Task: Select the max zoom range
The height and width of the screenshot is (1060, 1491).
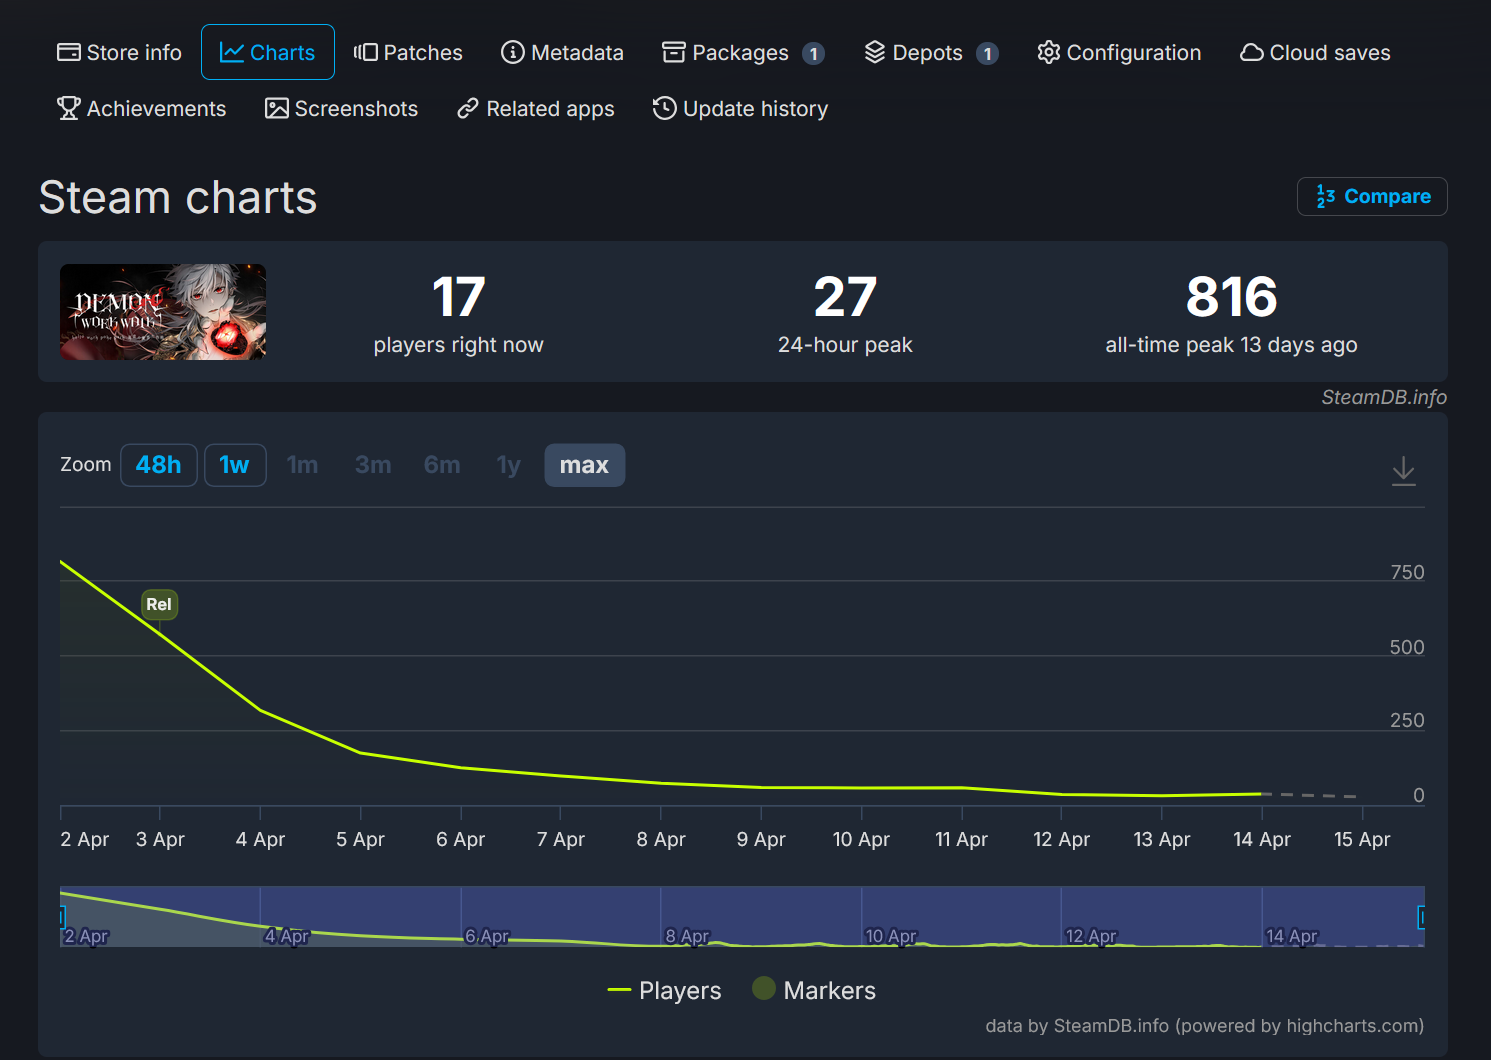Action: coord(584,465)
